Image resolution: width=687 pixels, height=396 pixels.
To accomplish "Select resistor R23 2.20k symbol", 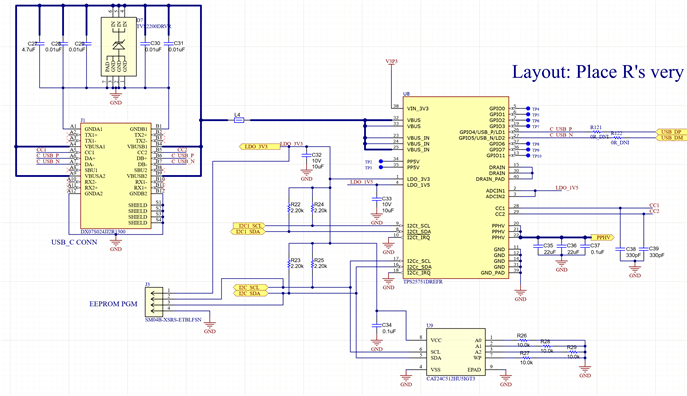I will pos(289,264).
